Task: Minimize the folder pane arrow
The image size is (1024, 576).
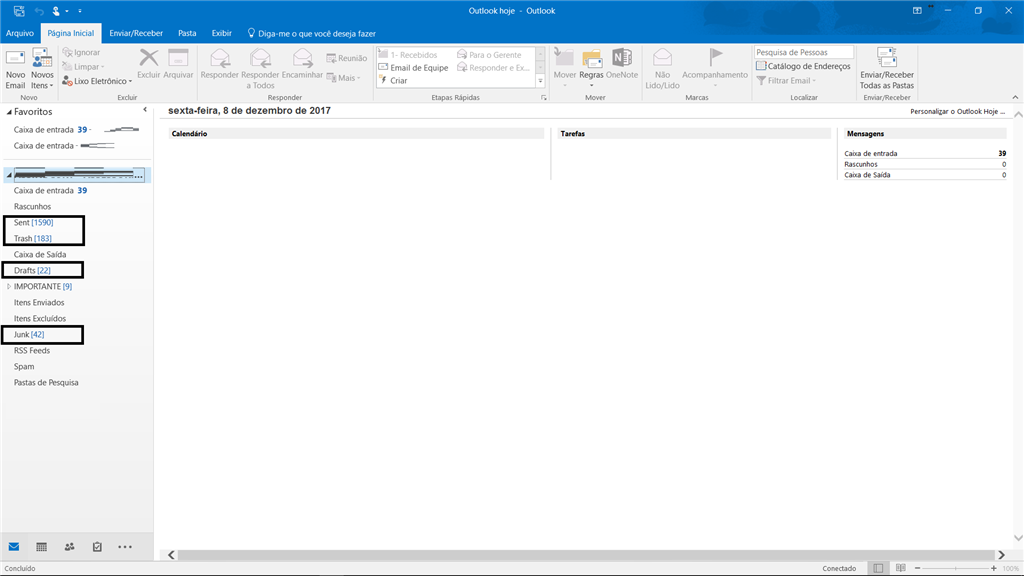Action: (x=145, y=110)
